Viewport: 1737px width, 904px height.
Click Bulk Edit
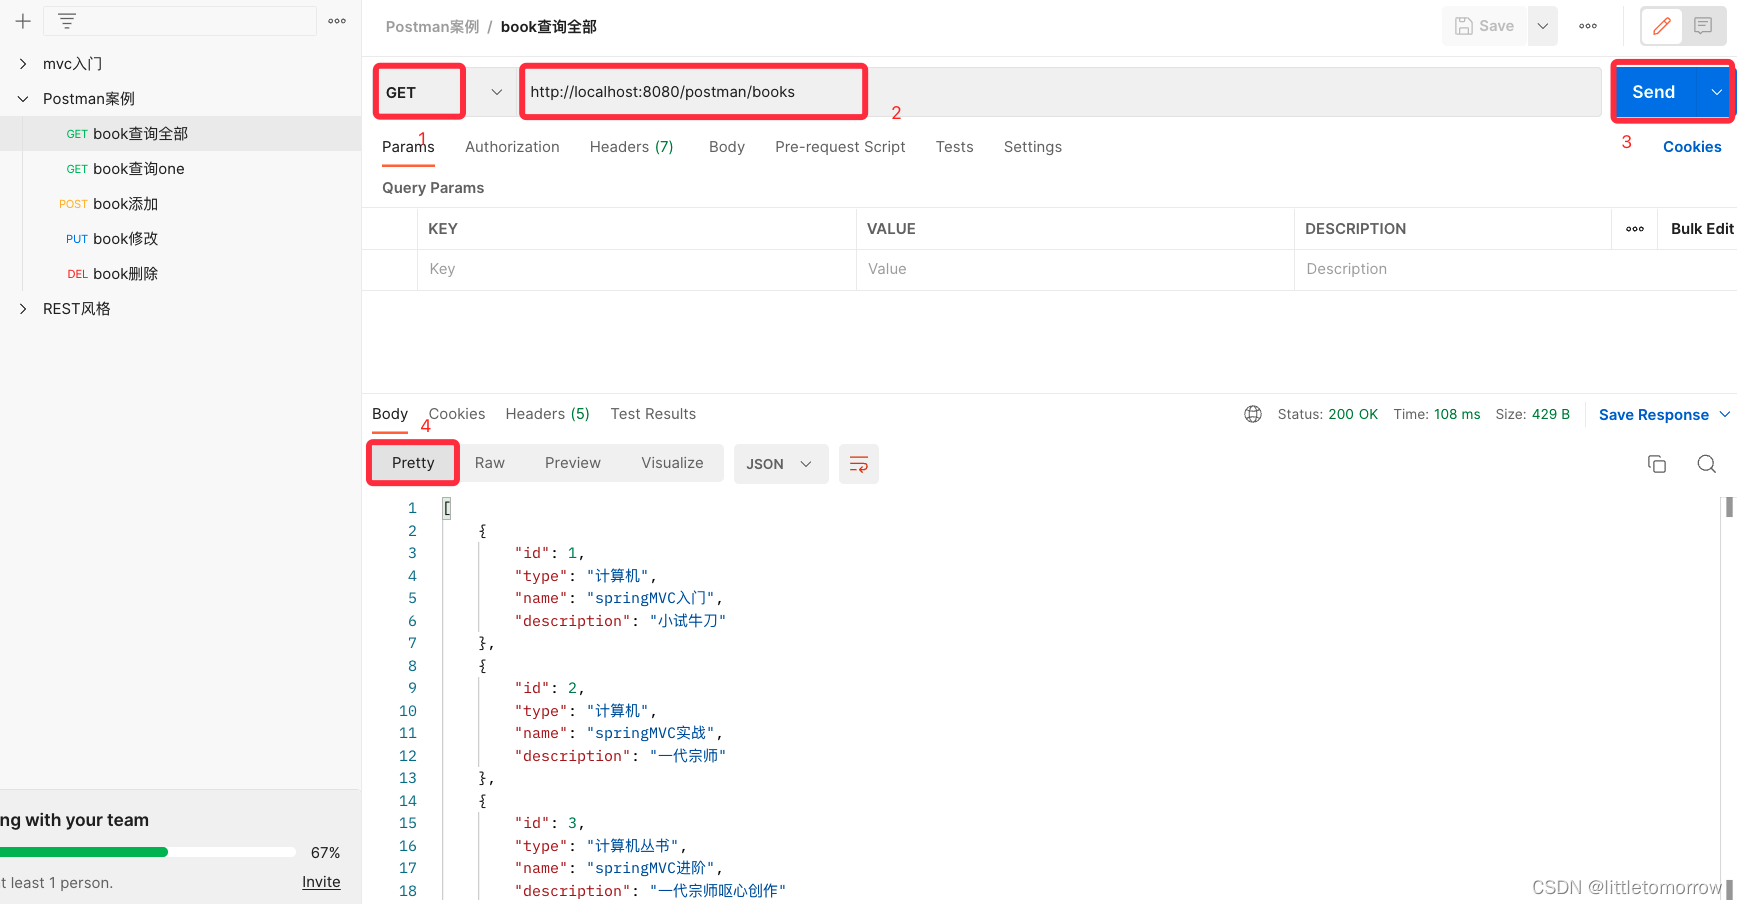(1702, 229)
